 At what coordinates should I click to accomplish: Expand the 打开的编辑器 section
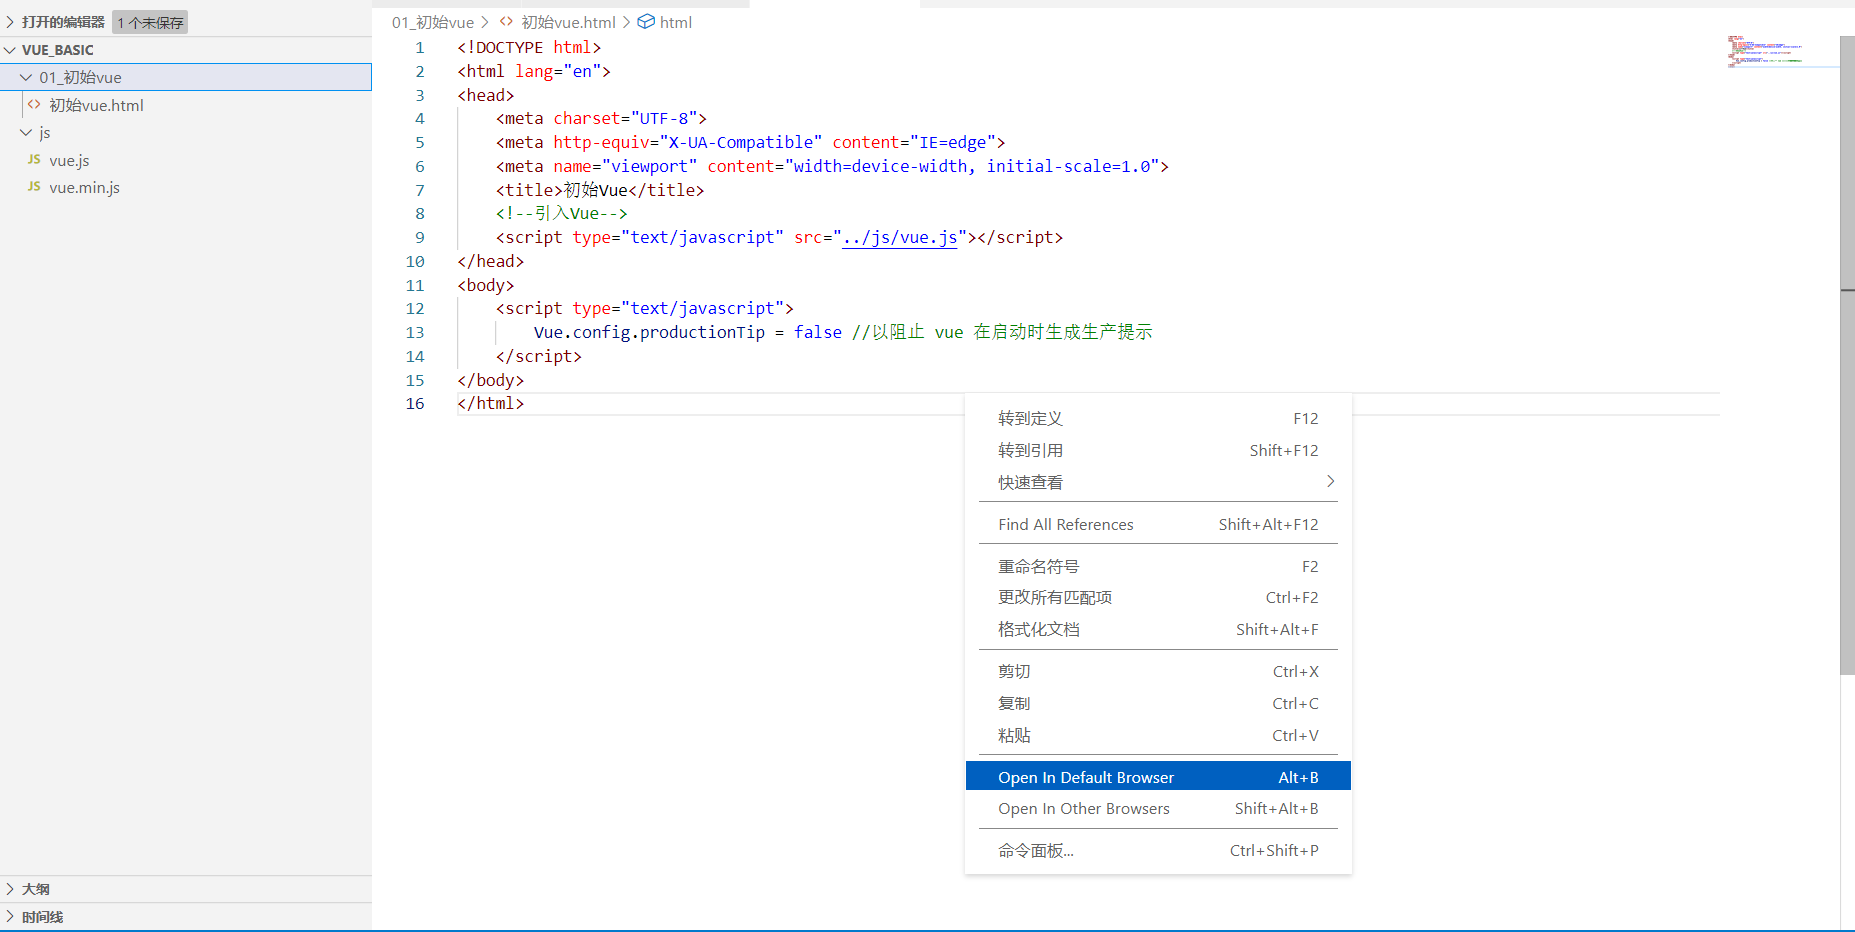10,22
